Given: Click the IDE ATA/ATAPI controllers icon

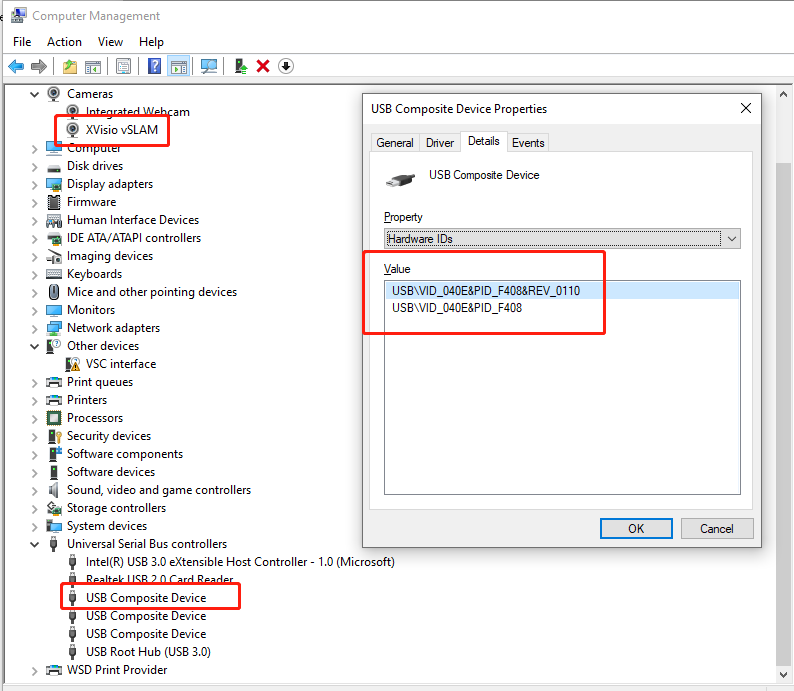Looking at the screenshot, I should pos(54,238).
